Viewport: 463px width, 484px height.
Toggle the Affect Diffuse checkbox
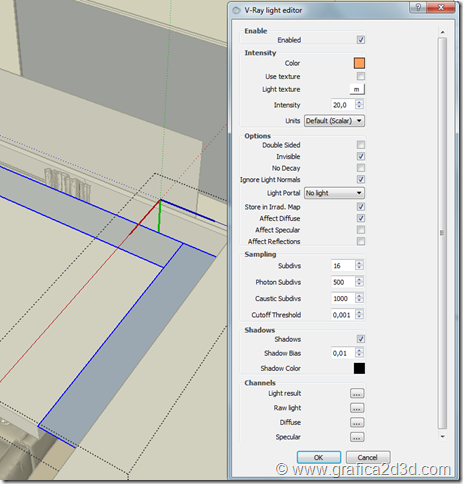coord(361,218)
